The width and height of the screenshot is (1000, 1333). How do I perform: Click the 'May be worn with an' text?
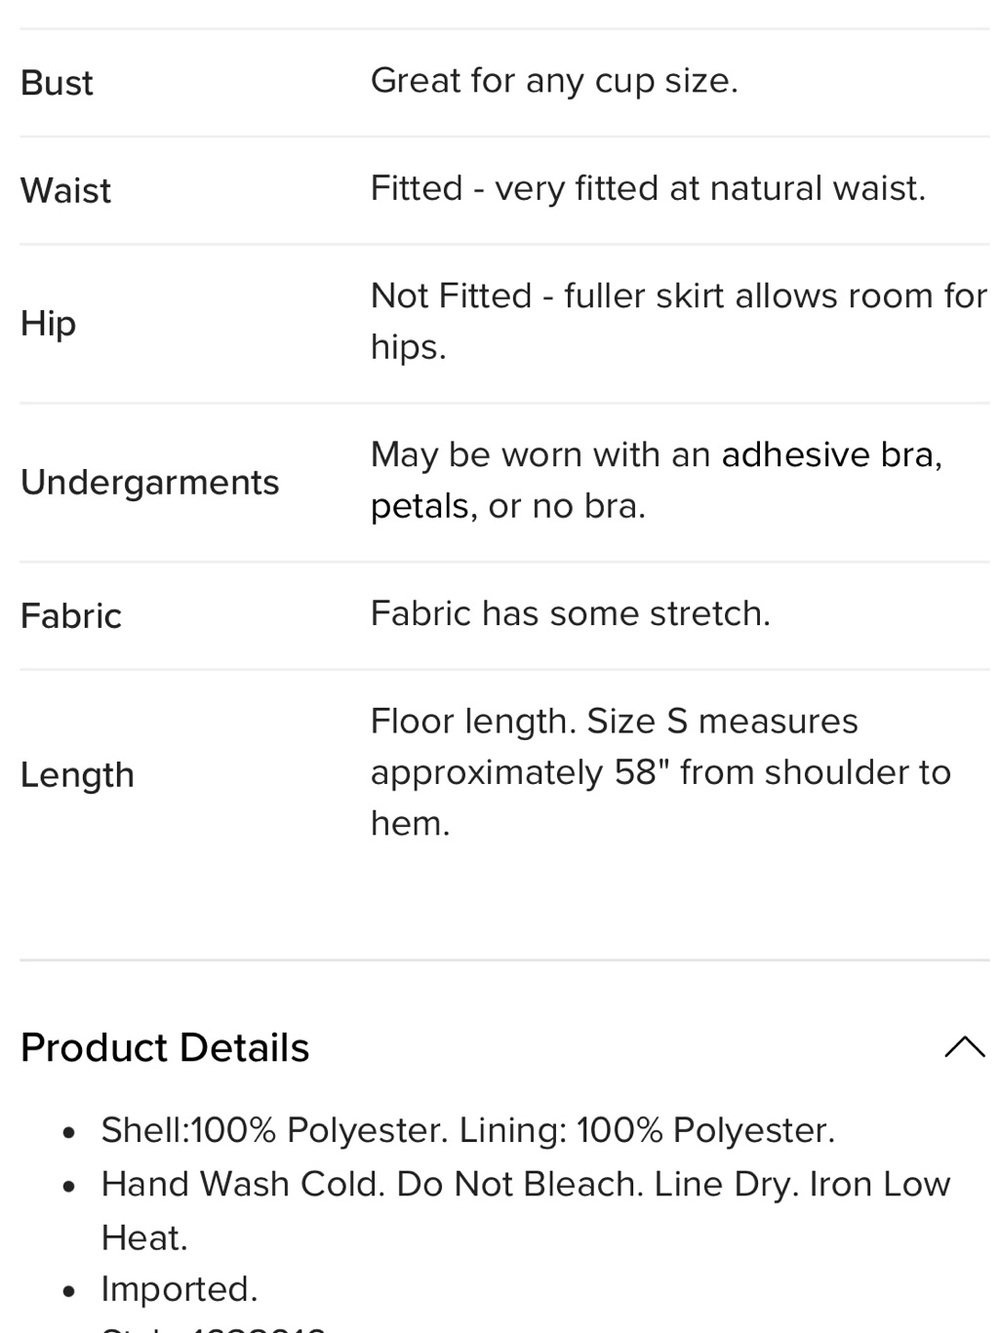tap(540, 455)
